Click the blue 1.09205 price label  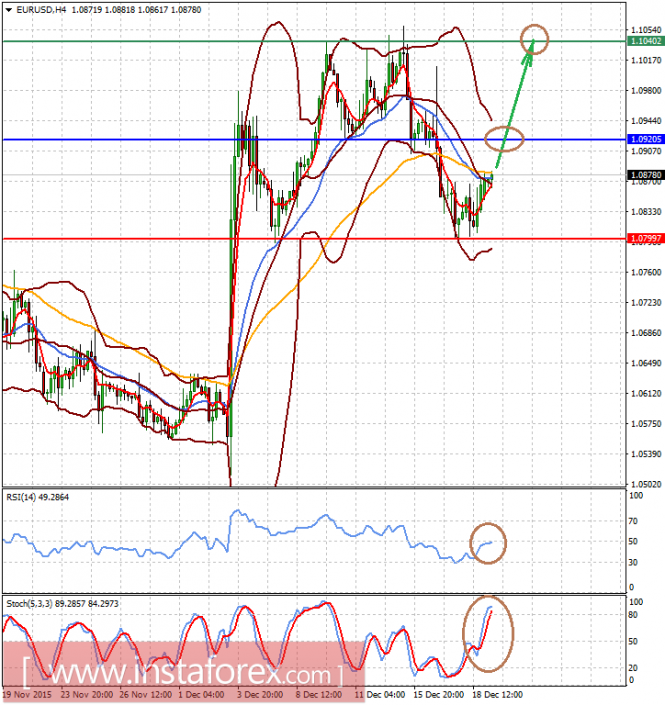[x=646, y=139]
